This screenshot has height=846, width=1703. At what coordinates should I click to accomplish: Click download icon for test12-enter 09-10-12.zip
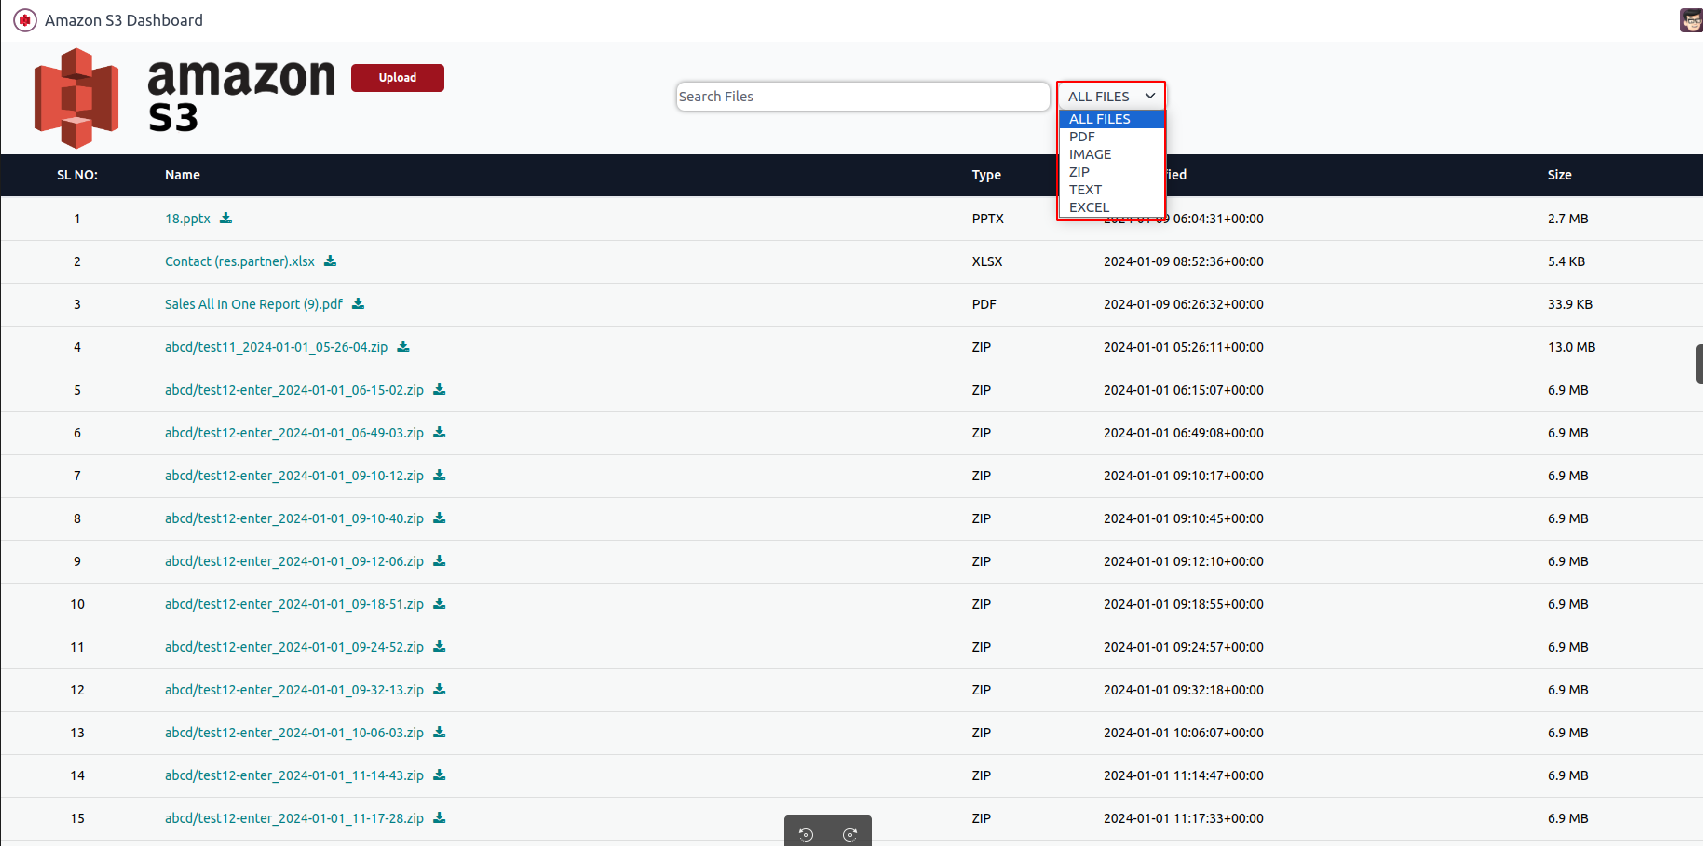tap(439, 475)
